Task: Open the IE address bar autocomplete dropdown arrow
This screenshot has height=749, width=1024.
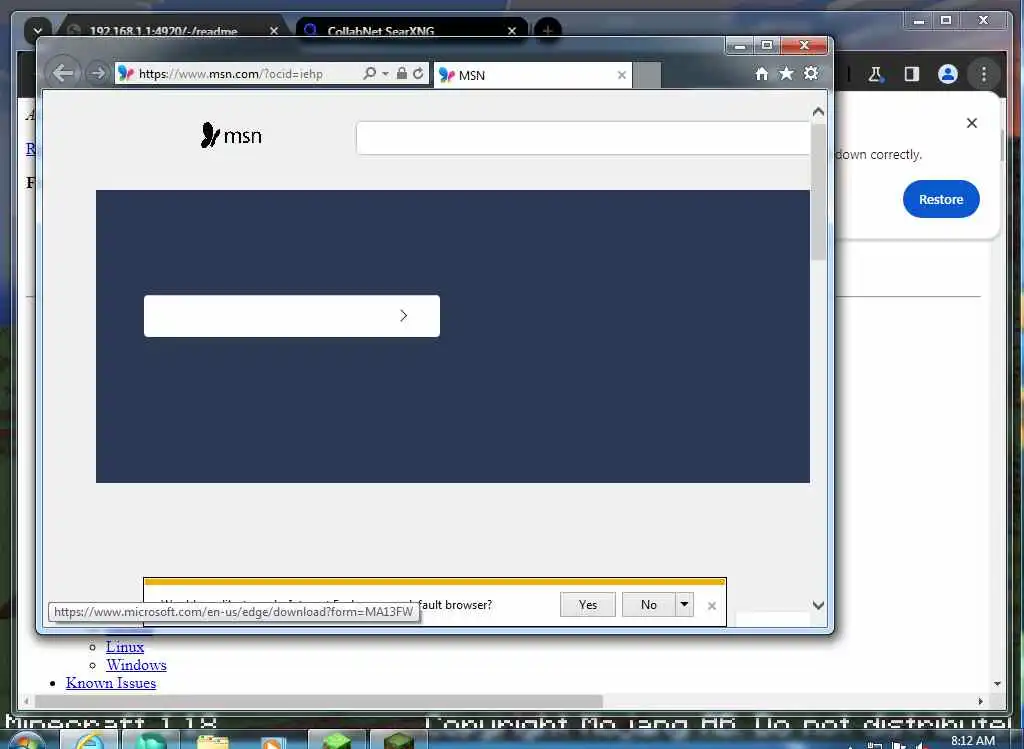Action: (x=385, y=73)
